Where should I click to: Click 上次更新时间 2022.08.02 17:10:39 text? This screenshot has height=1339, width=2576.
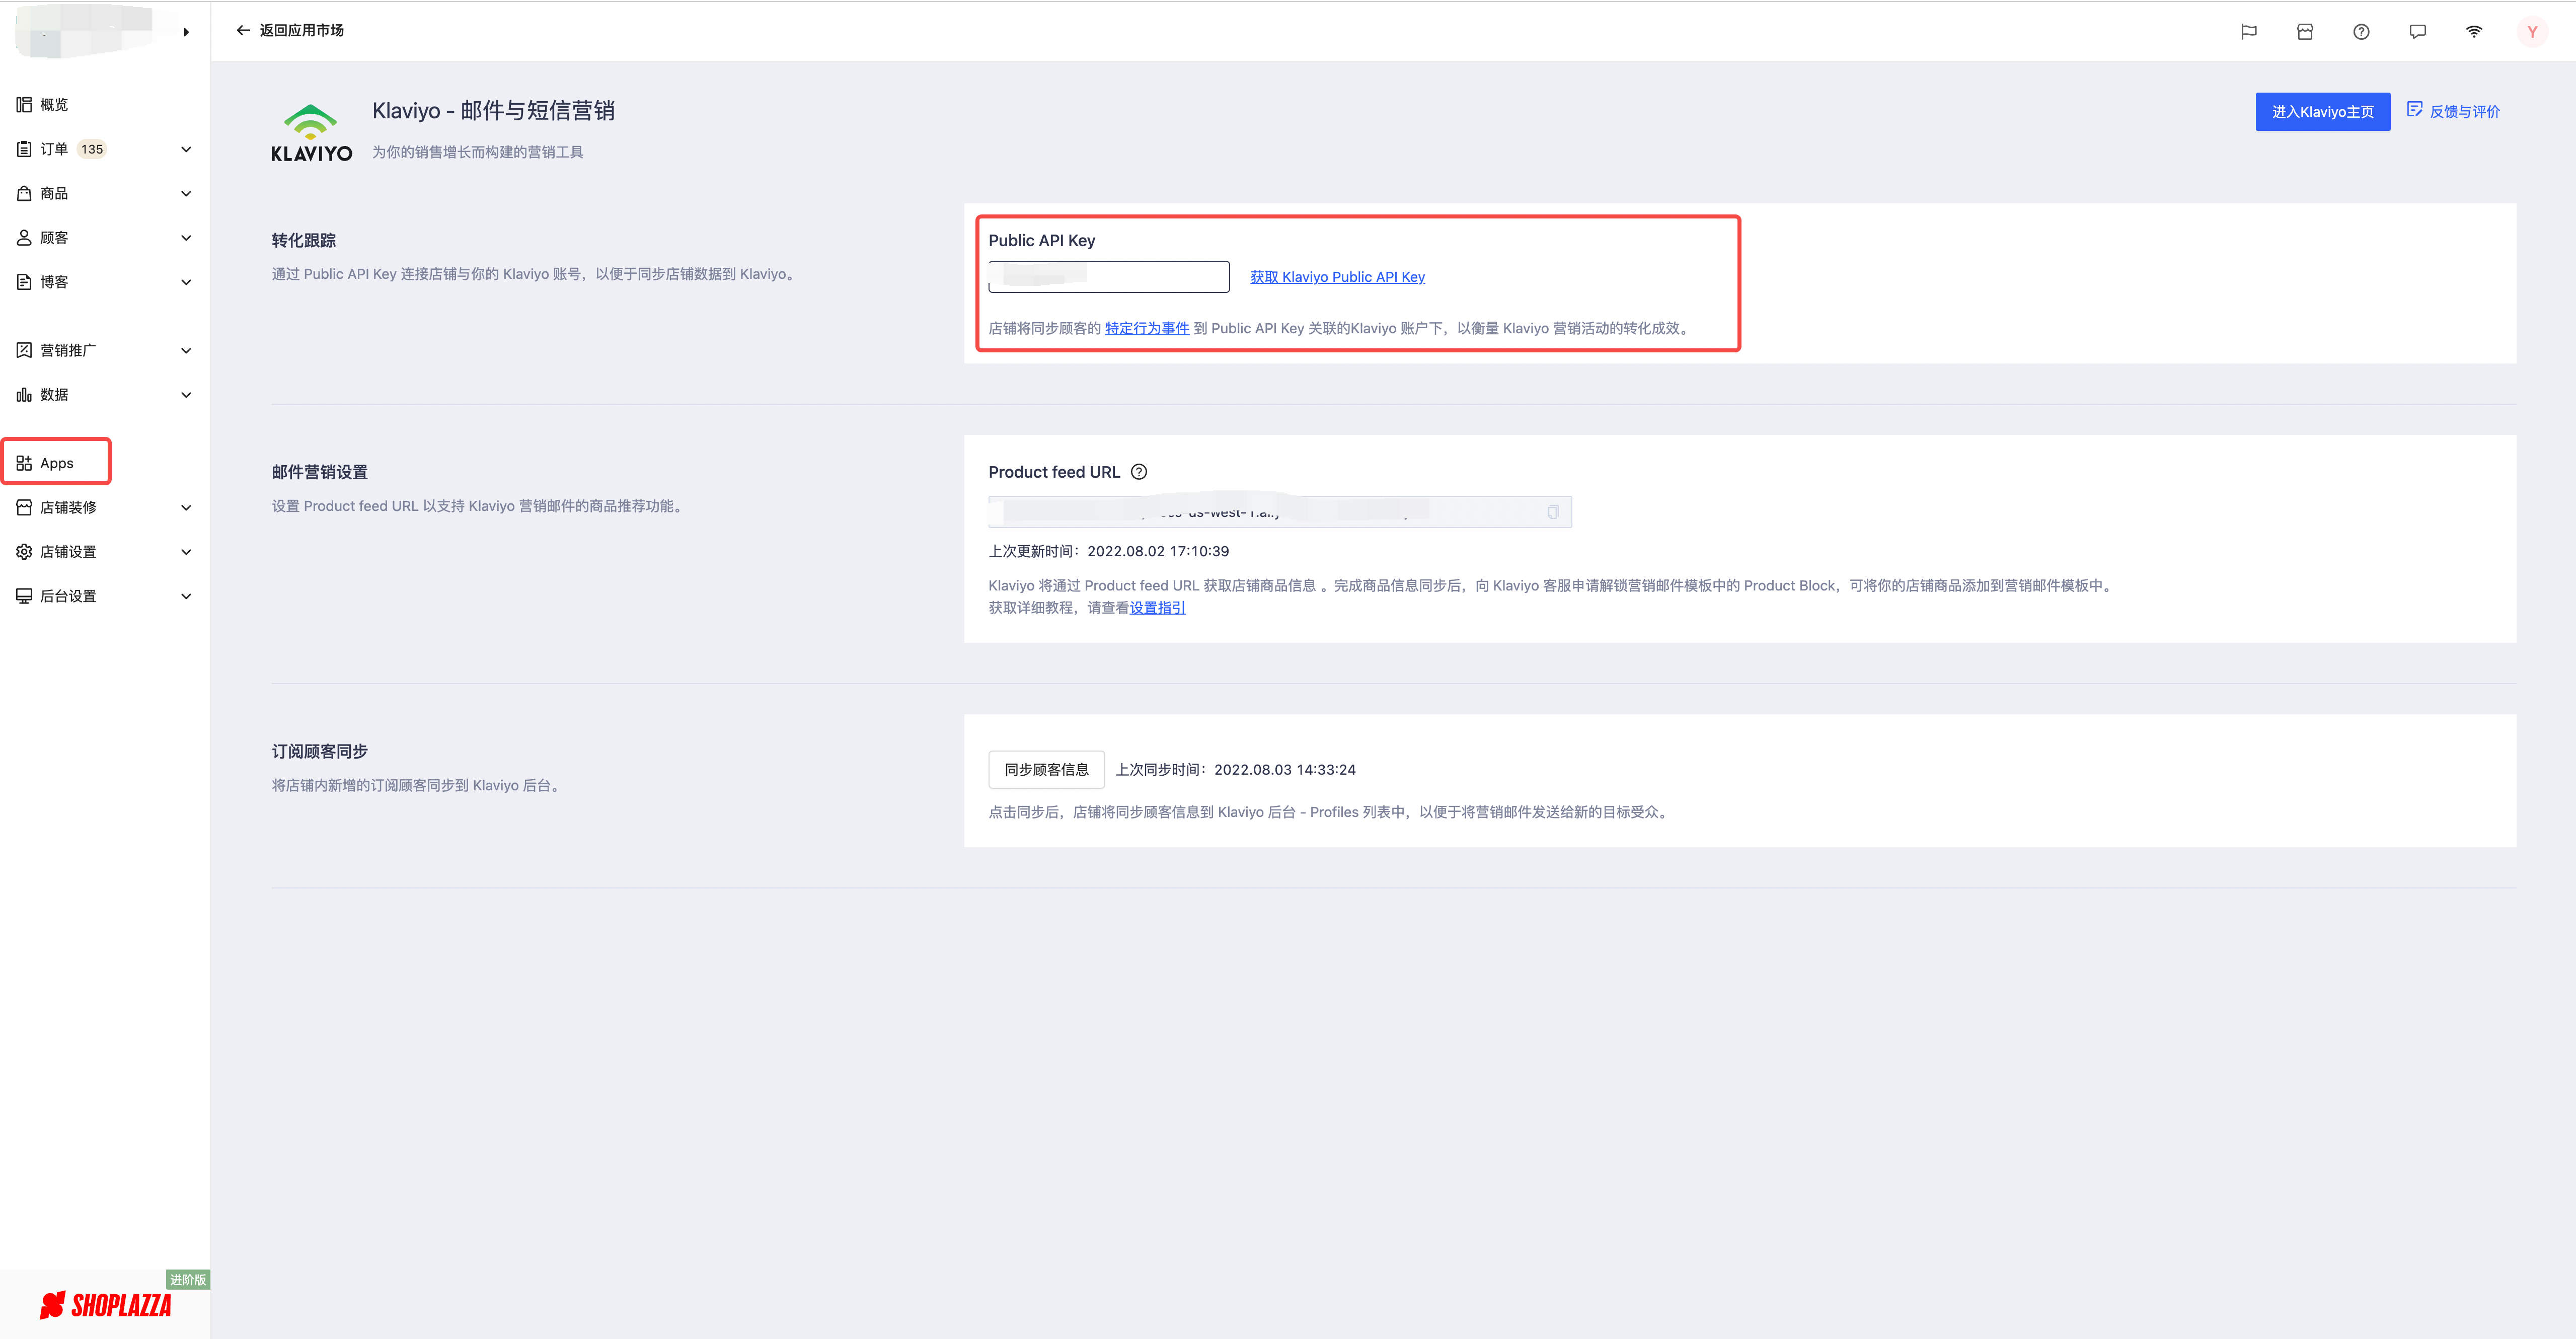[x=1108, y=551]
